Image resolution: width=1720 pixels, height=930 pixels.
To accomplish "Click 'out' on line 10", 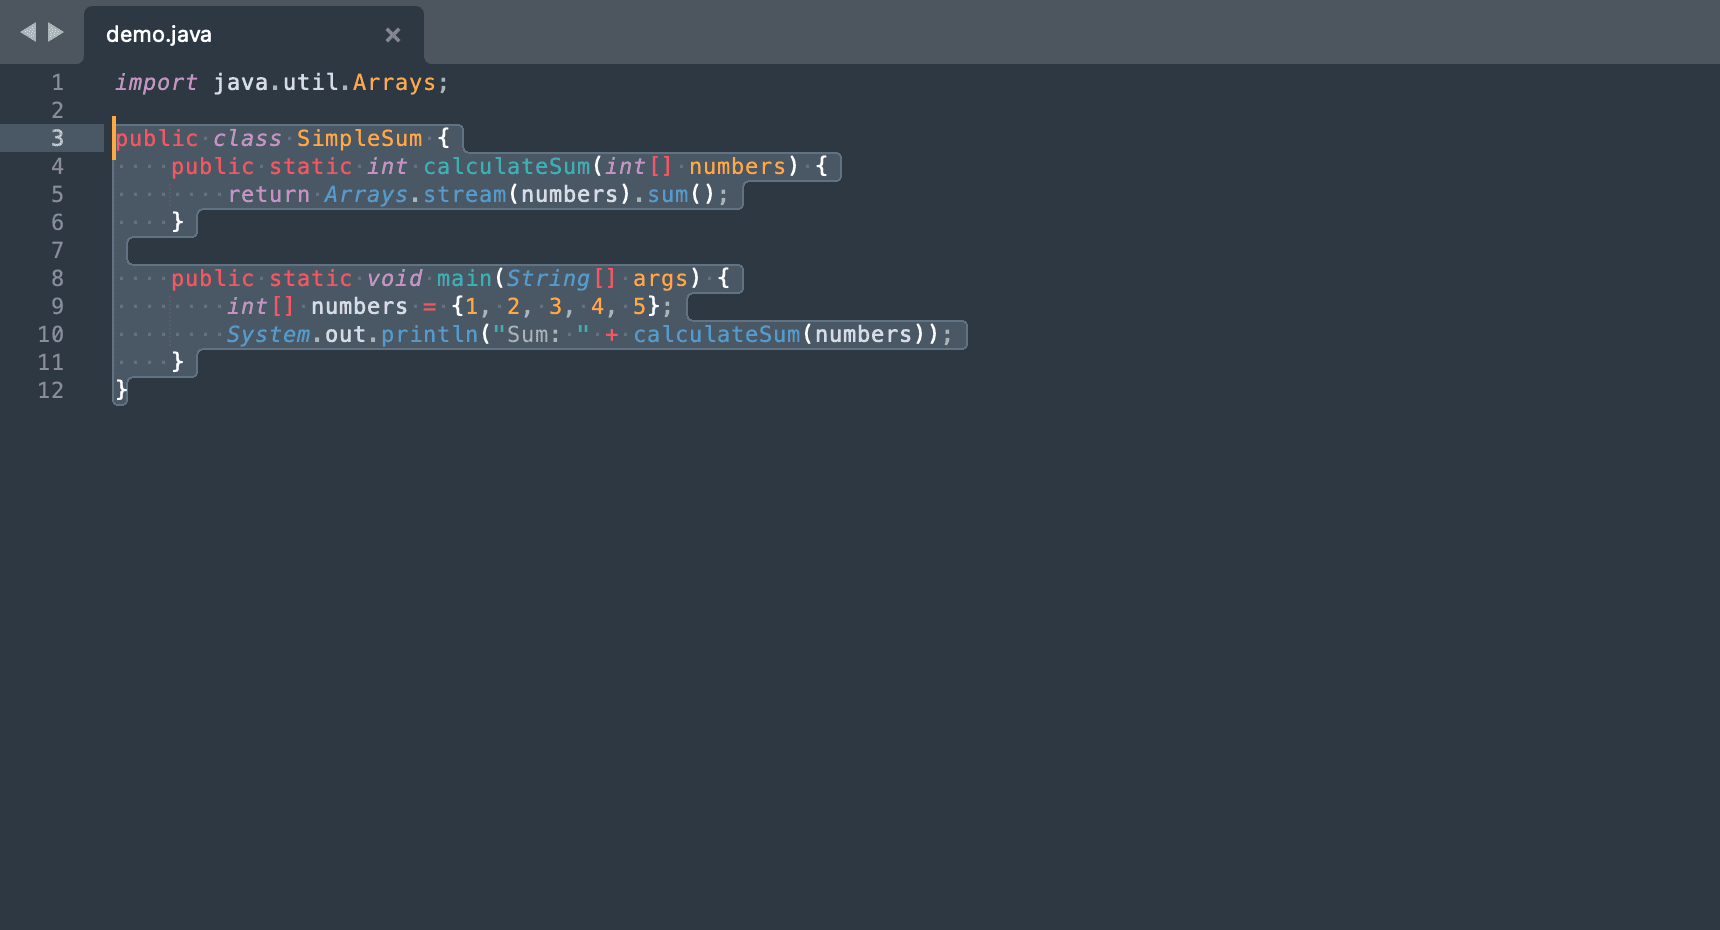I will click(345, 334).
